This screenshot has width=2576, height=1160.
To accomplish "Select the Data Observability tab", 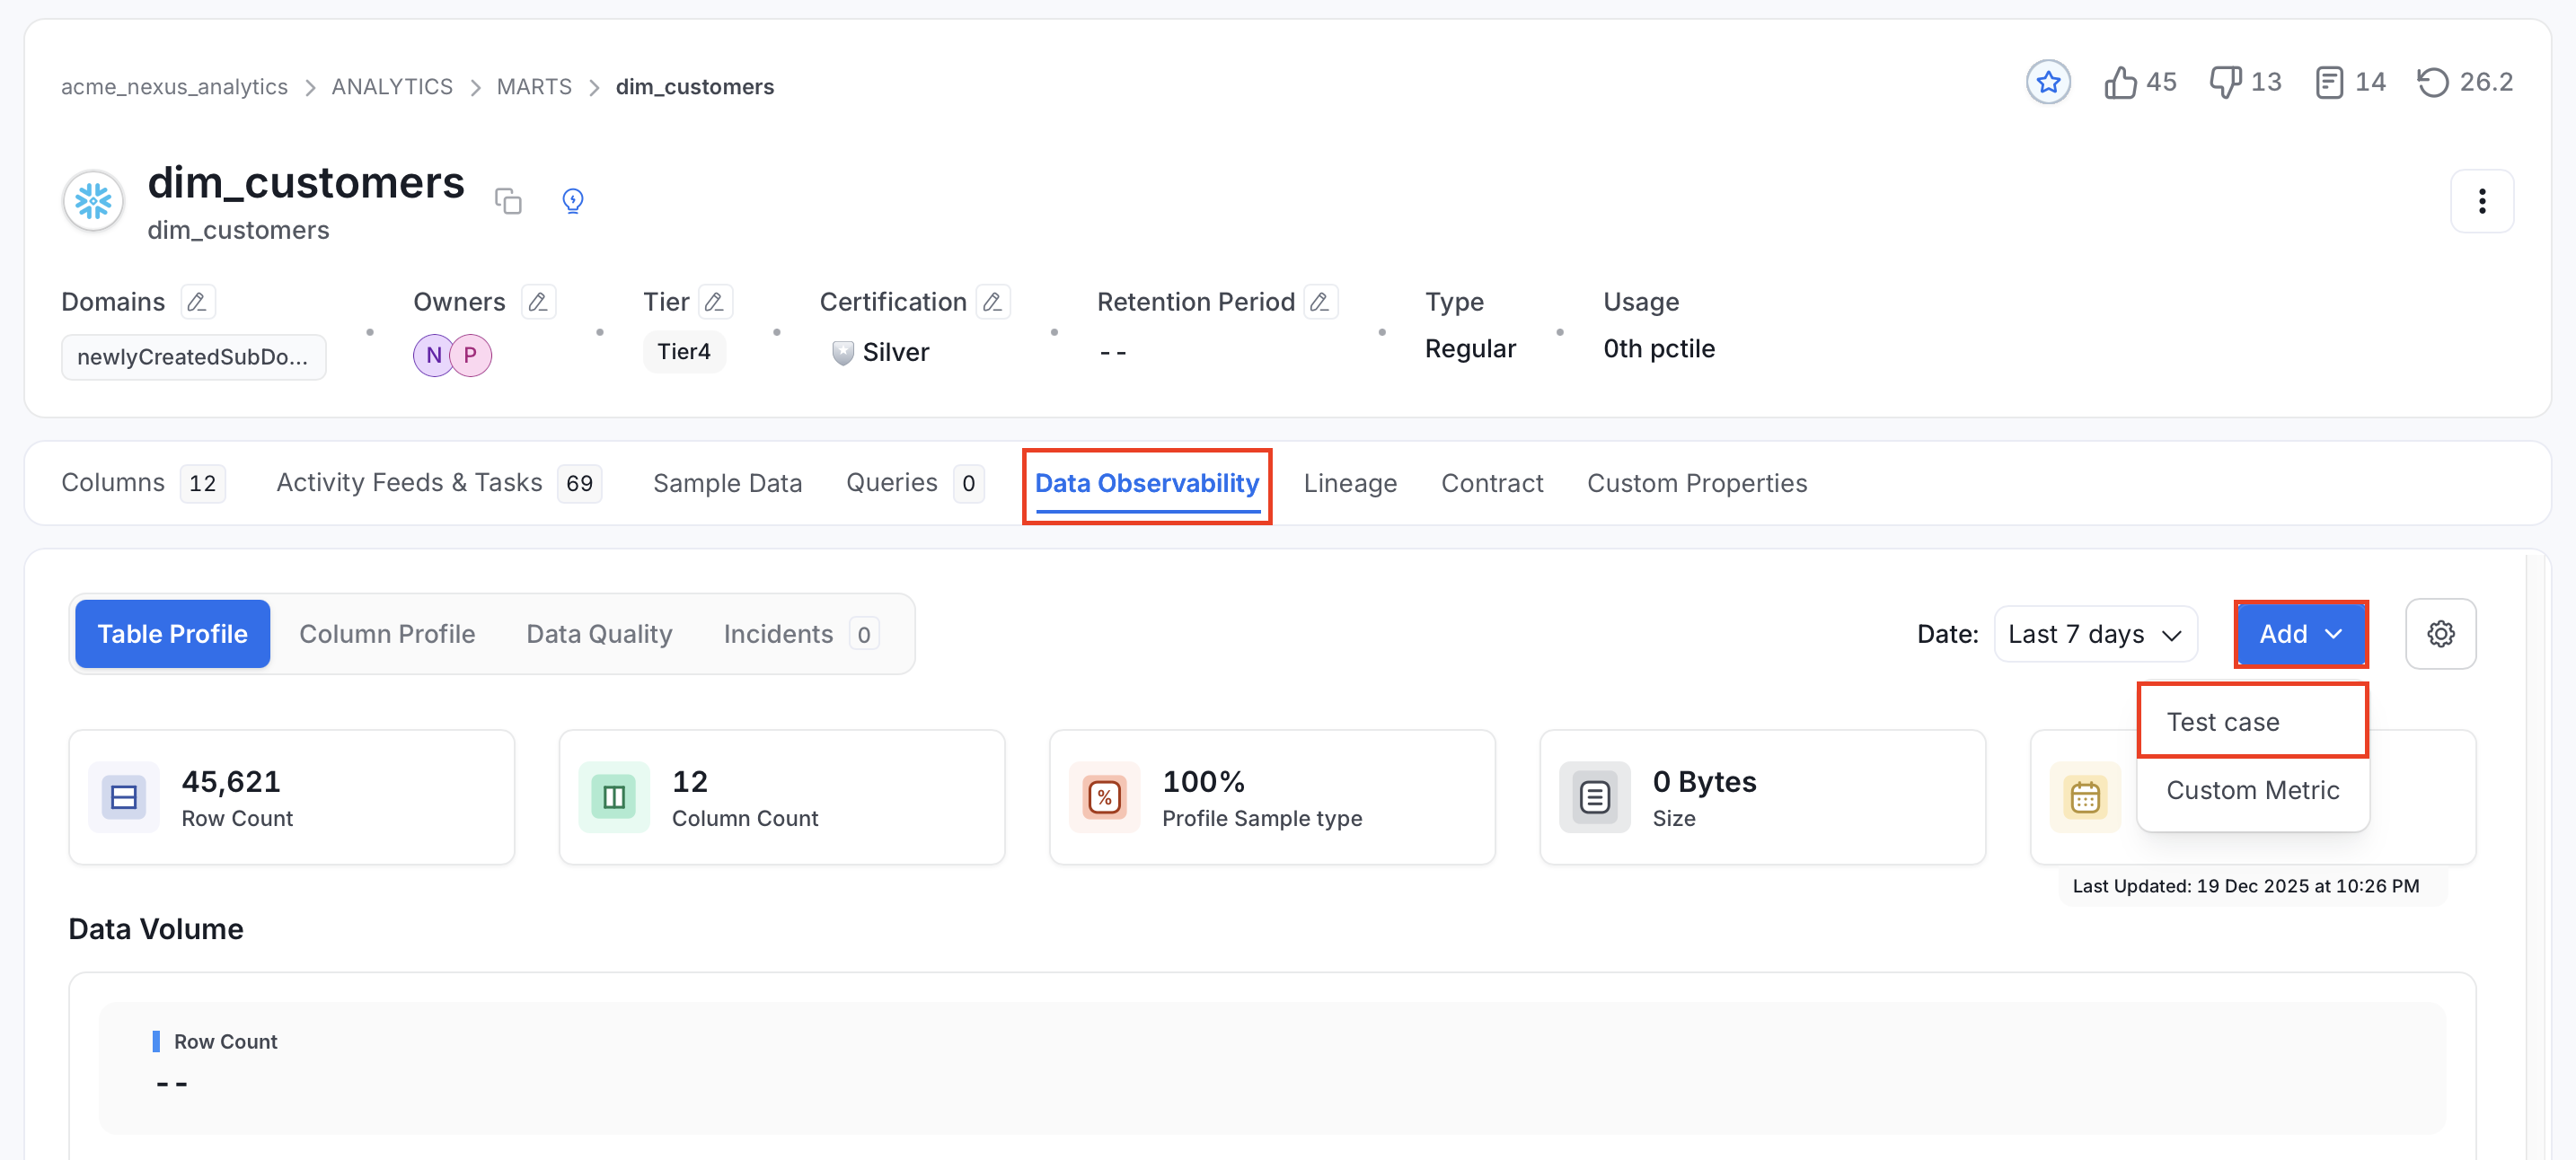I will coord(1146,483).
